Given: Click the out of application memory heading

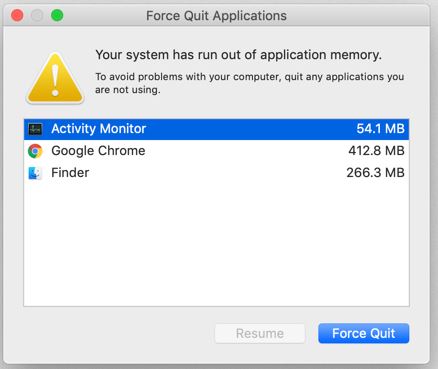Looking at the screenshot, I should click(238, 55).
